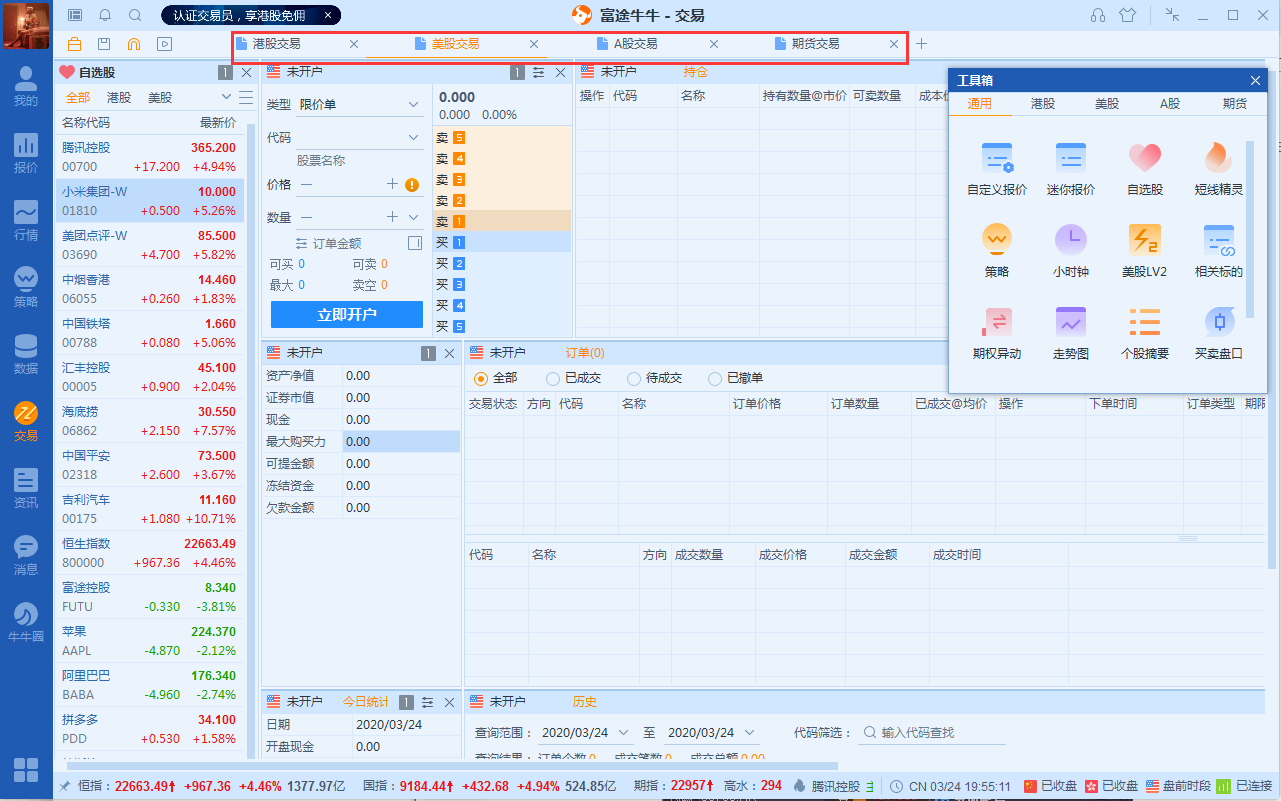Open 资讯 in the left sidebar
Image resolution: width=1281 pixels, height=801 pixels.
pos(26,487)
